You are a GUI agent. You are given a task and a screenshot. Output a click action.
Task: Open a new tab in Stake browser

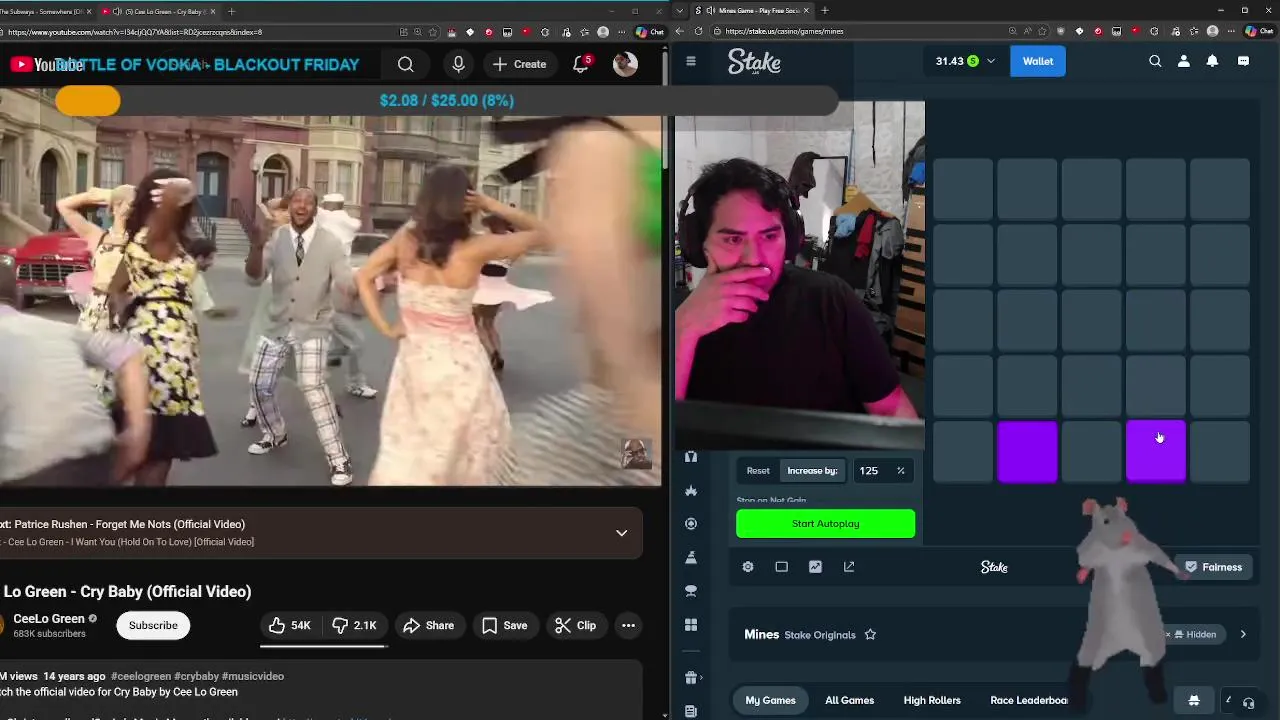point(824,11)
